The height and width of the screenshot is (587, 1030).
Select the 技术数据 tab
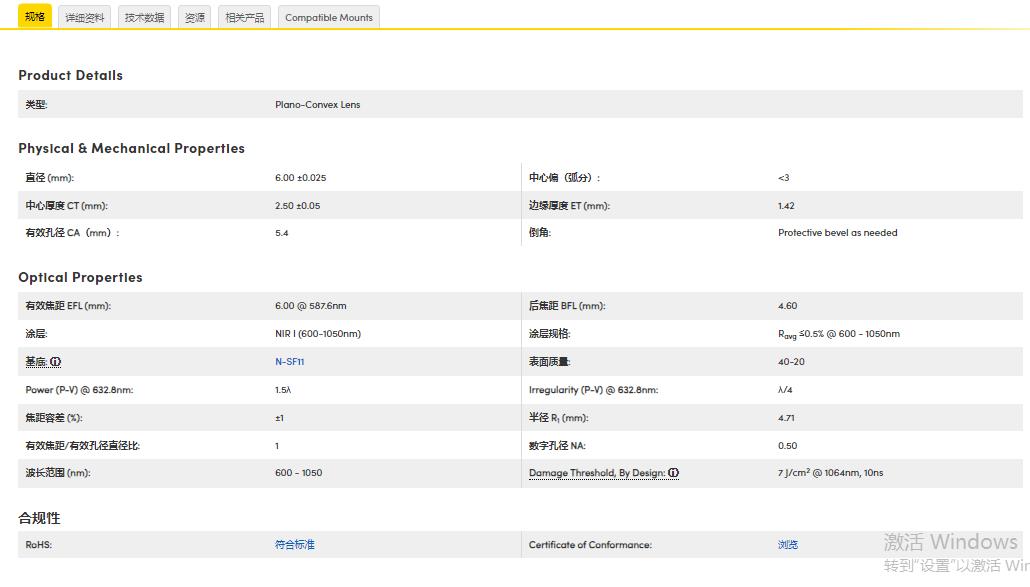coord(144,18)
